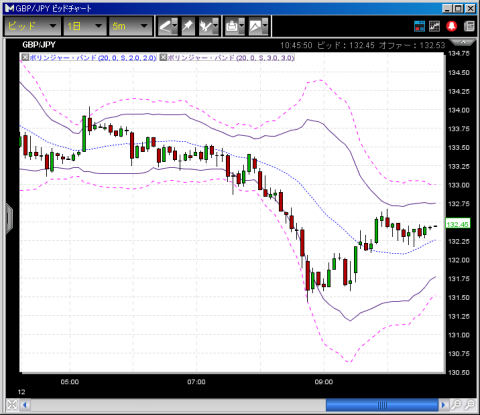Expand the indicator tool dropdown arrow
The width and height of the screenshot is (480, 415).
coord(216,26)
